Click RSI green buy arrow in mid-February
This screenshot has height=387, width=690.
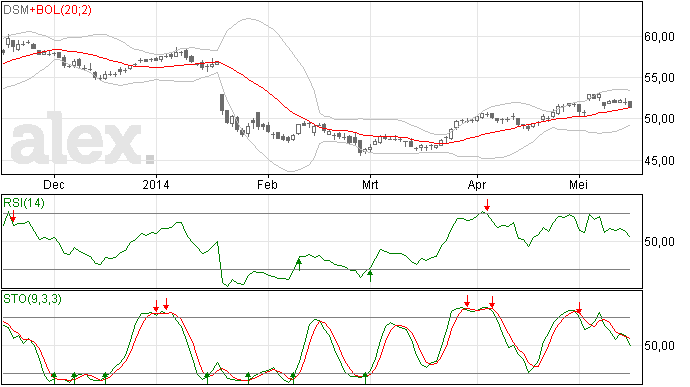[299, 265]
